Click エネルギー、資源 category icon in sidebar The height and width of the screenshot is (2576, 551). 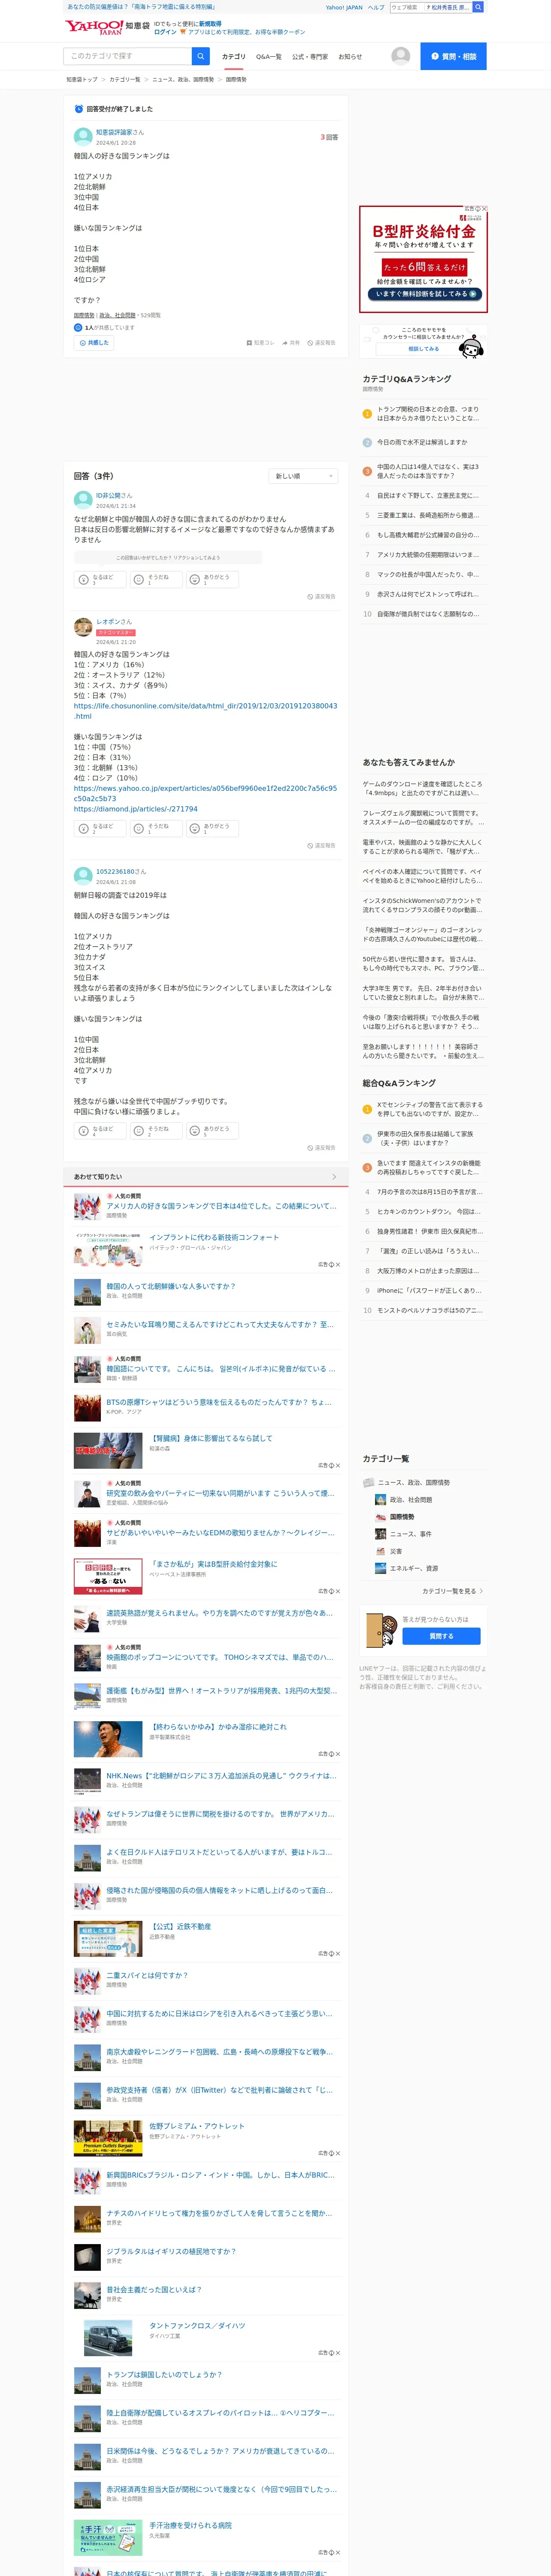click(x=380, y=1568)
